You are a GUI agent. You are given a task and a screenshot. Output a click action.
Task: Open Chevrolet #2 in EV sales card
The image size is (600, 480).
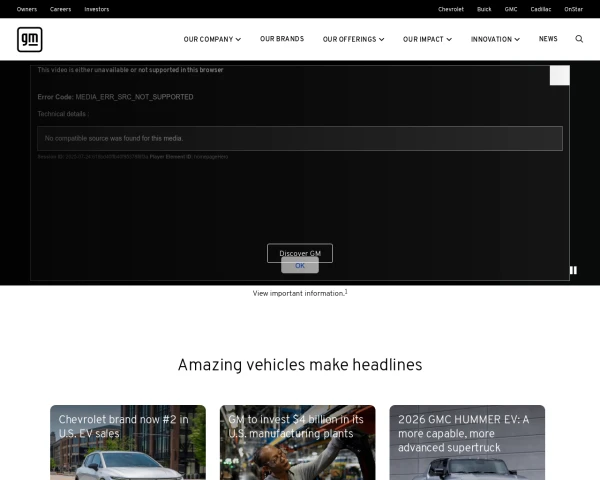[x=128, y=442]
